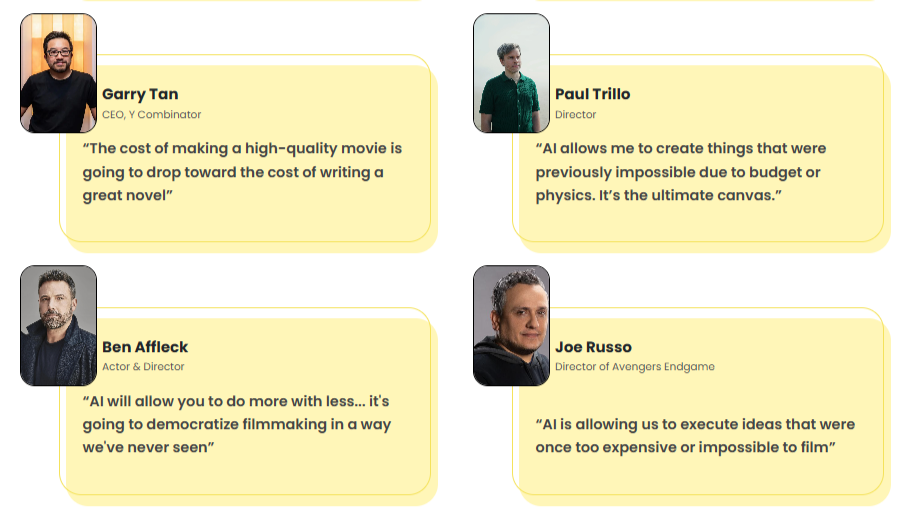Click Ben Affleck's profile photo
This screenshot has height=517, width=906.
58,325
